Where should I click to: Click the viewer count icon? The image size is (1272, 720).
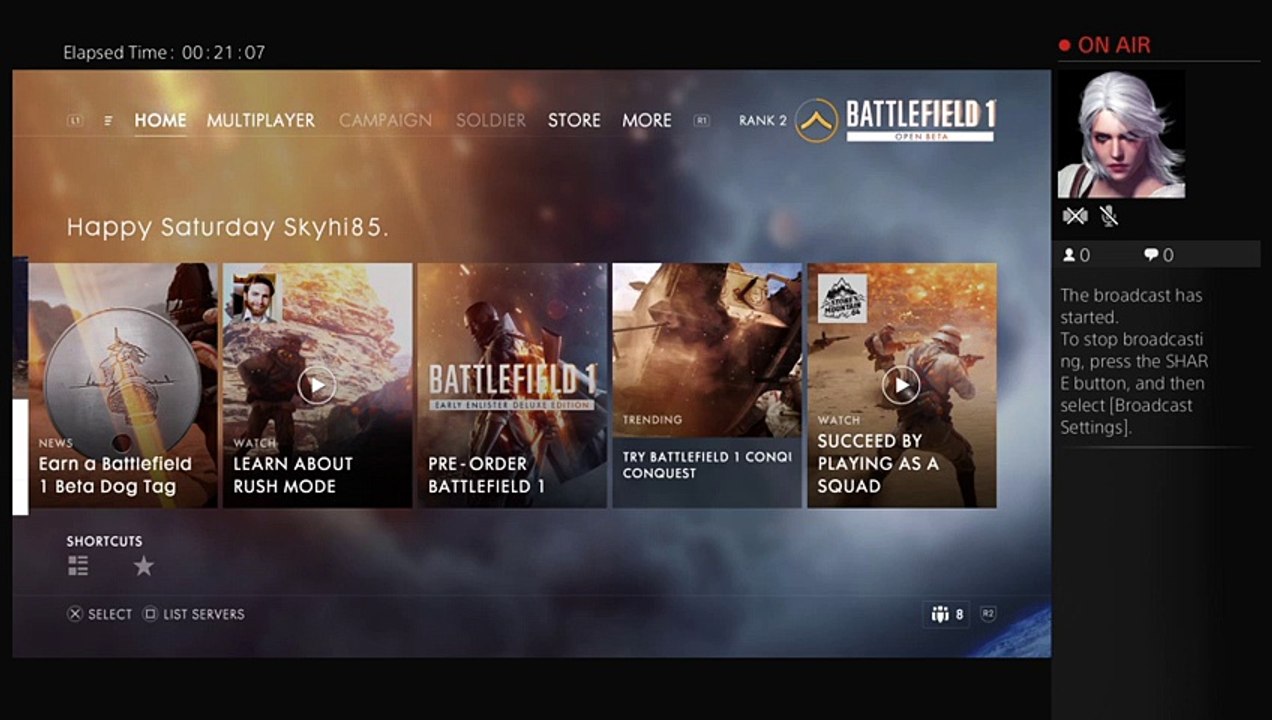click(x=1069, y=255)
